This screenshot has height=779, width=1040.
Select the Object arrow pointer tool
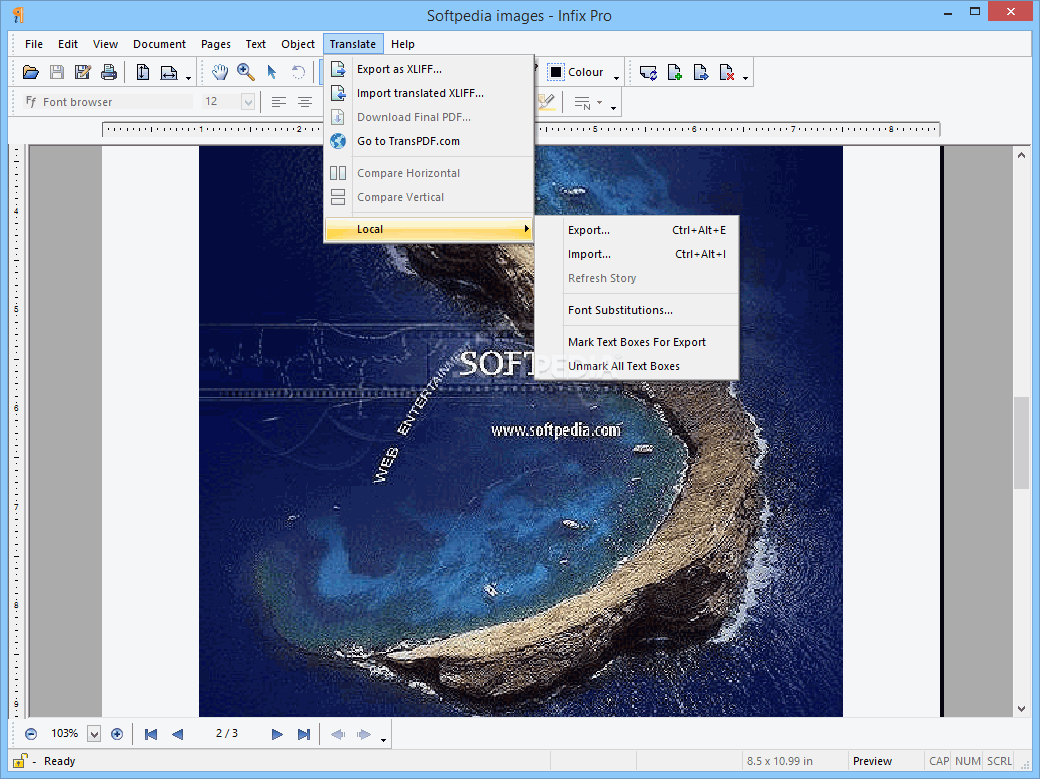(x=271, y=72)
